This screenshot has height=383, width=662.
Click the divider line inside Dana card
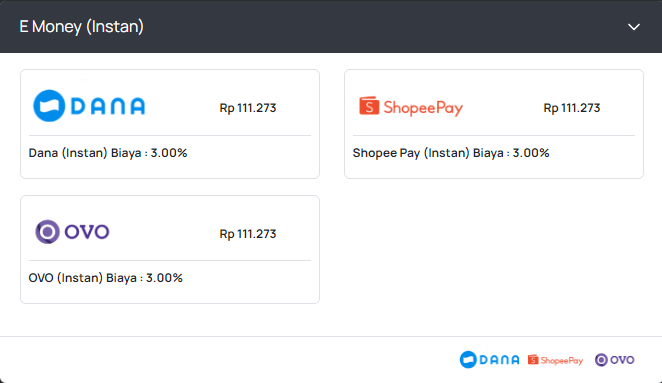tap(170, 136)
